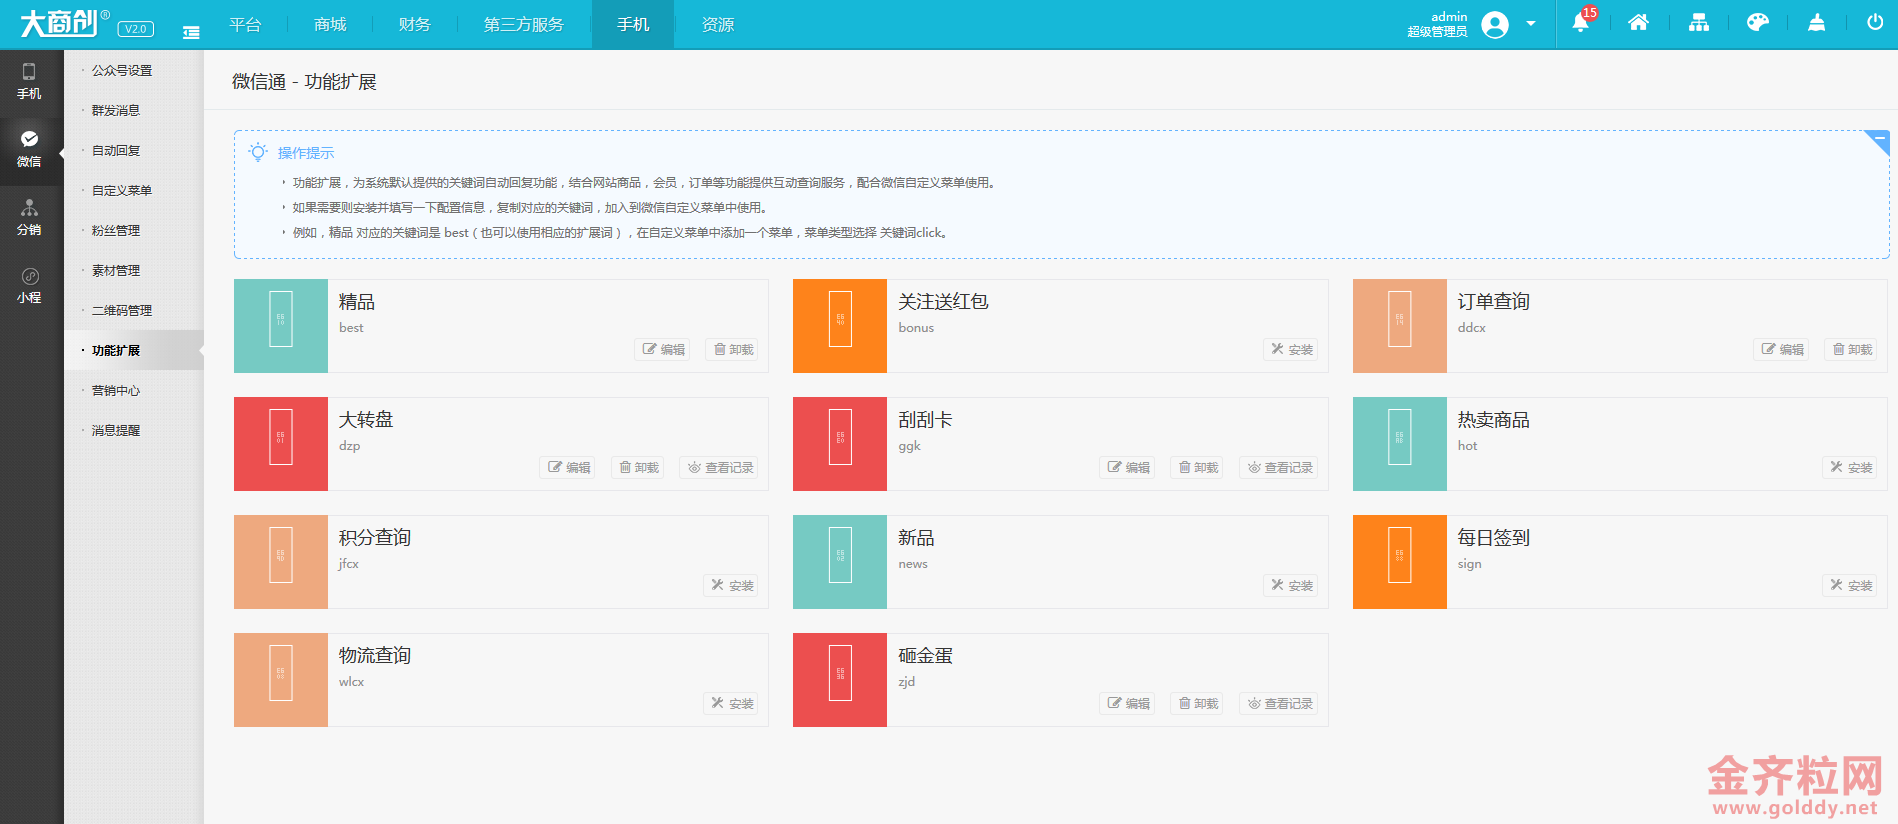The height and width of the screenshot is (824, 1898).
Task: Click the orange 每日签到 card thumbnail
Action: tap(1400, 562)
